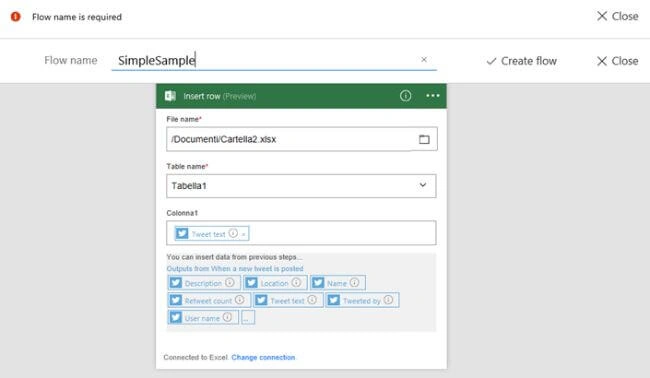650x378 pixels.
Task: Insert the Tweeted by output token
Action: [362, 300]
